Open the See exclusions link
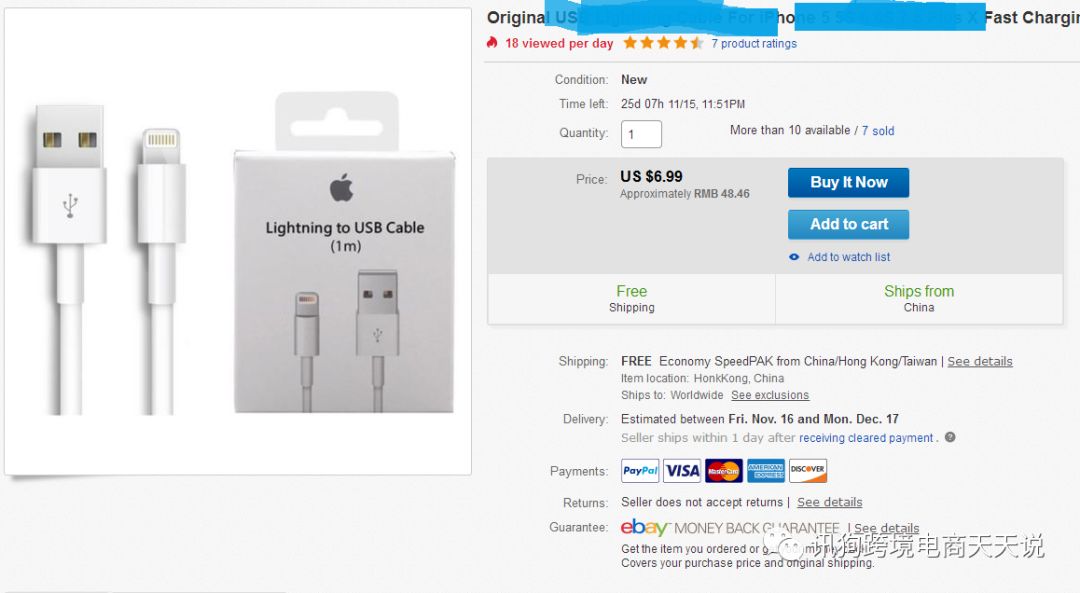Image resolution: width=1080 pixels, height=593 pixels. tap(770, 395)
